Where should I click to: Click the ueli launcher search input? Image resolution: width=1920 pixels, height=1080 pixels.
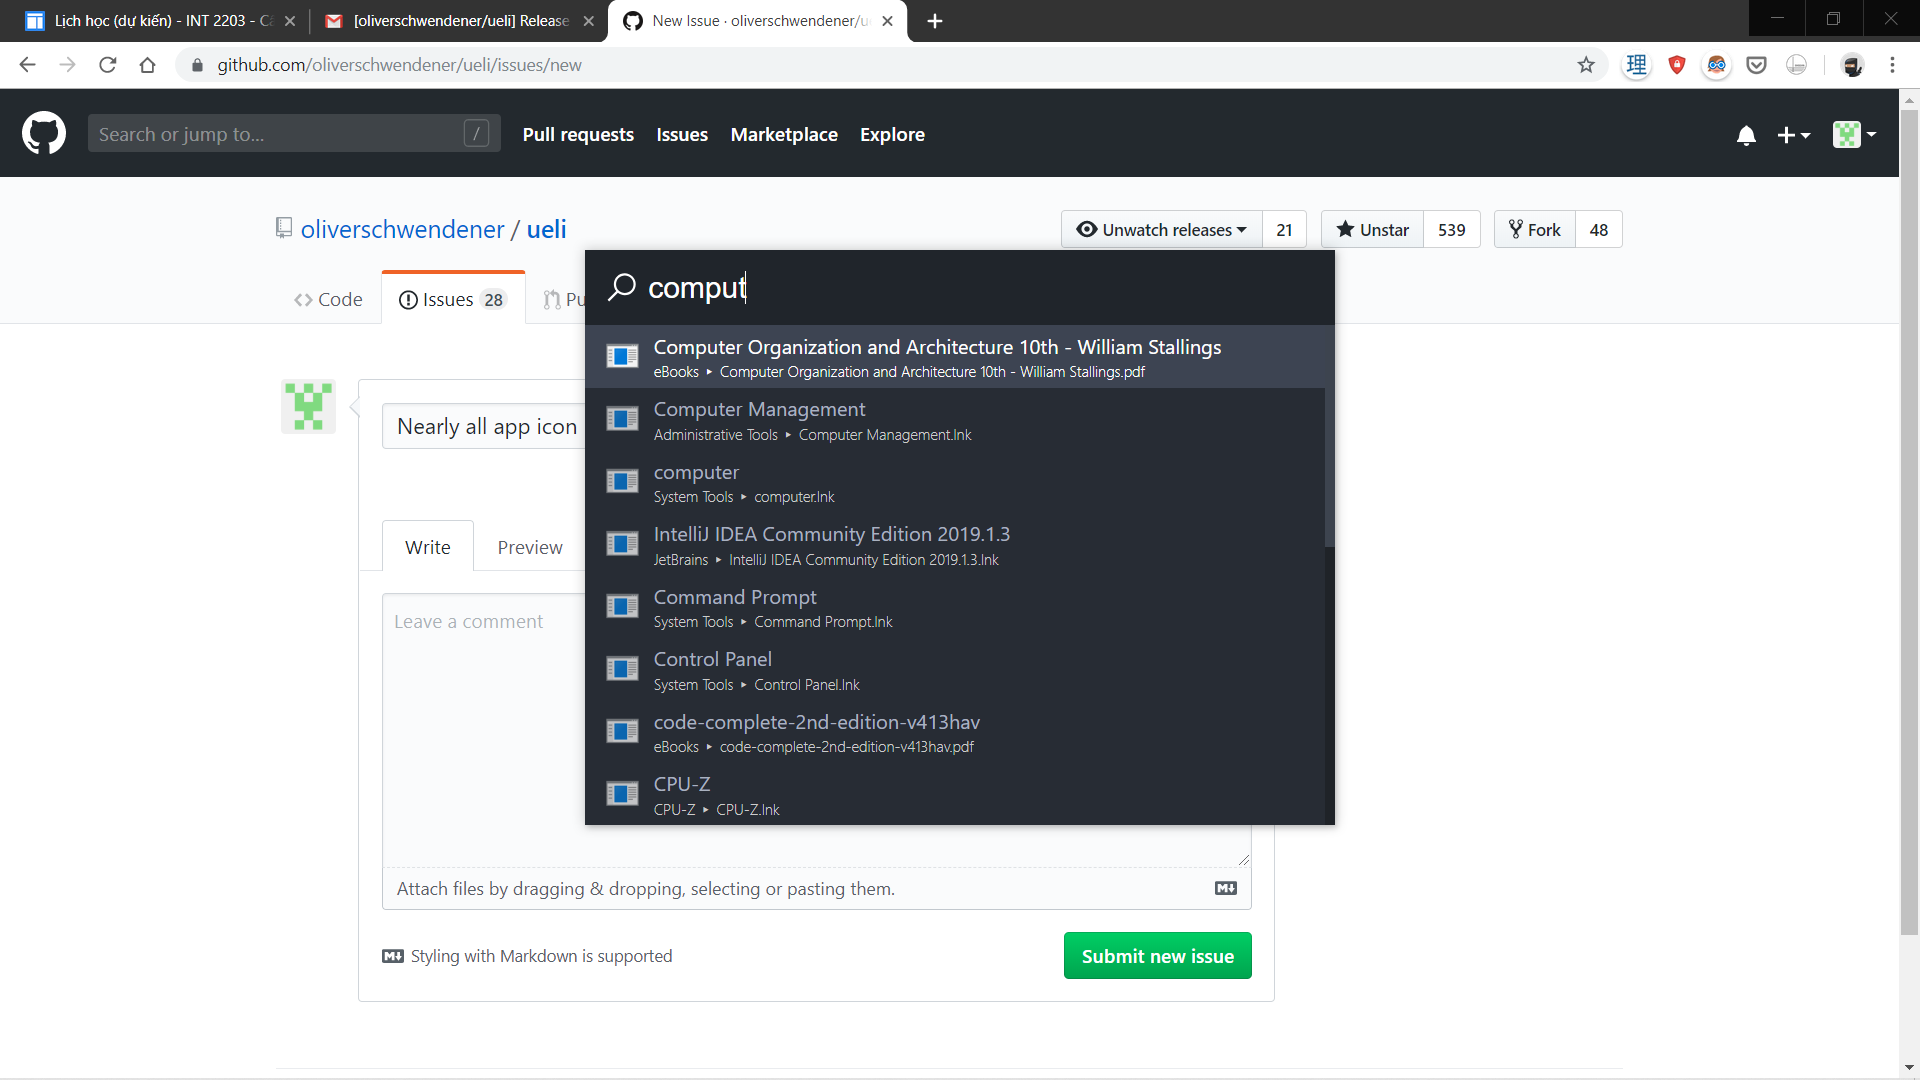pos(960,287)
